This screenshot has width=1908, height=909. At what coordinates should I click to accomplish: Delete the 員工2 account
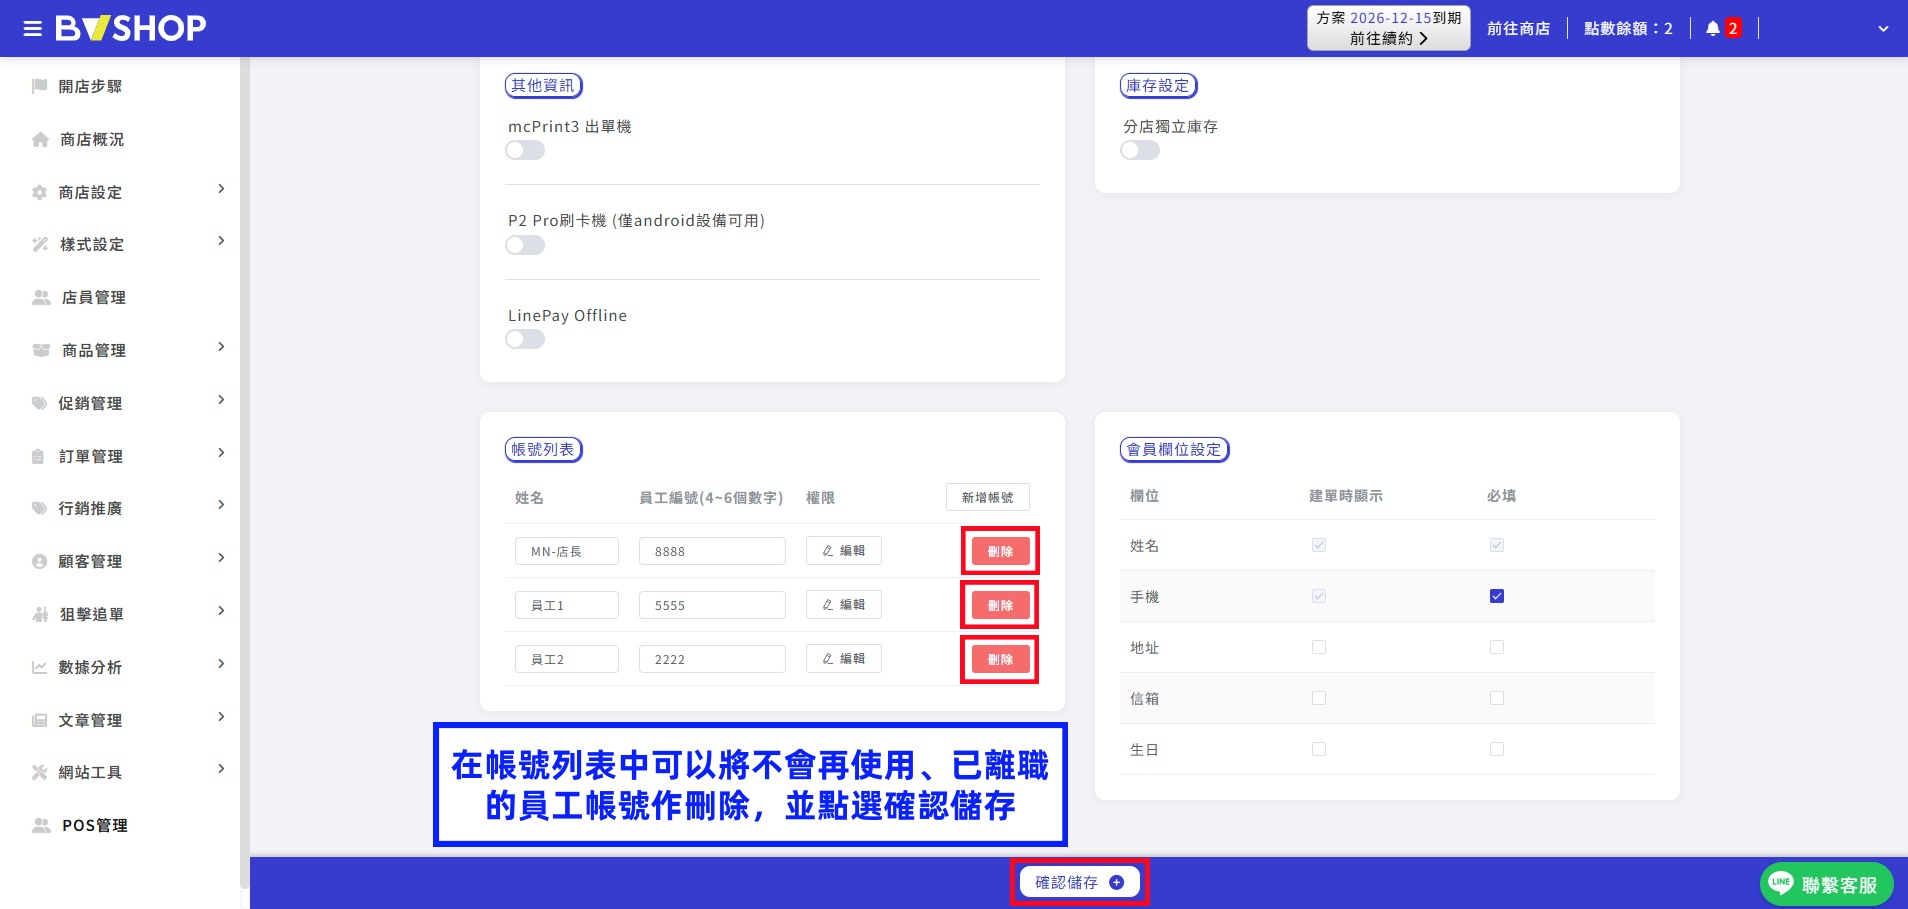(x=1000, y=659)
